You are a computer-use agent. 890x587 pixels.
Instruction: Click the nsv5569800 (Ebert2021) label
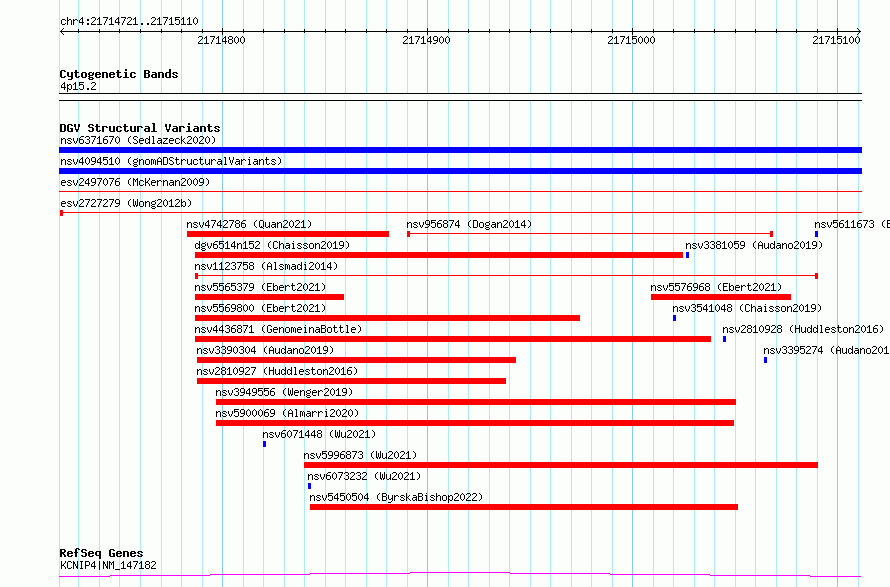click(x=261, y=308)
